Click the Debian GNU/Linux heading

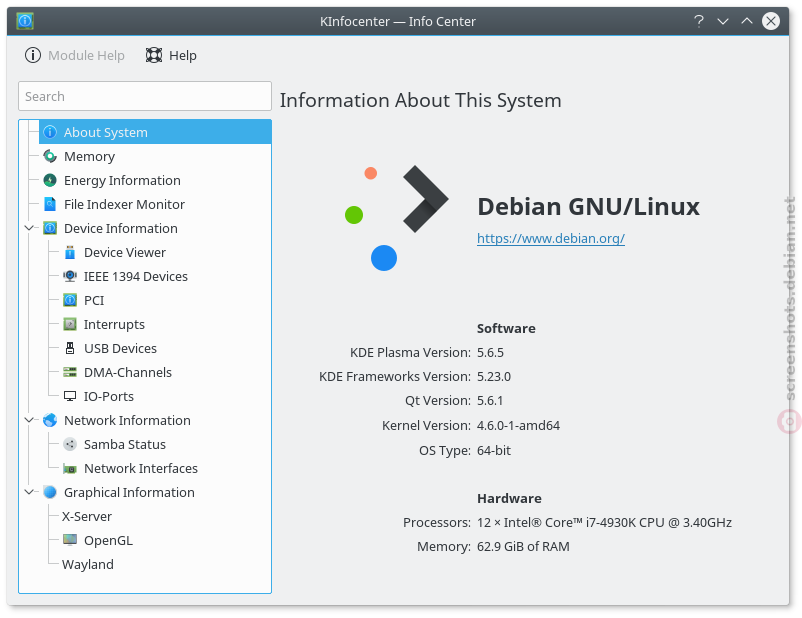589,207
